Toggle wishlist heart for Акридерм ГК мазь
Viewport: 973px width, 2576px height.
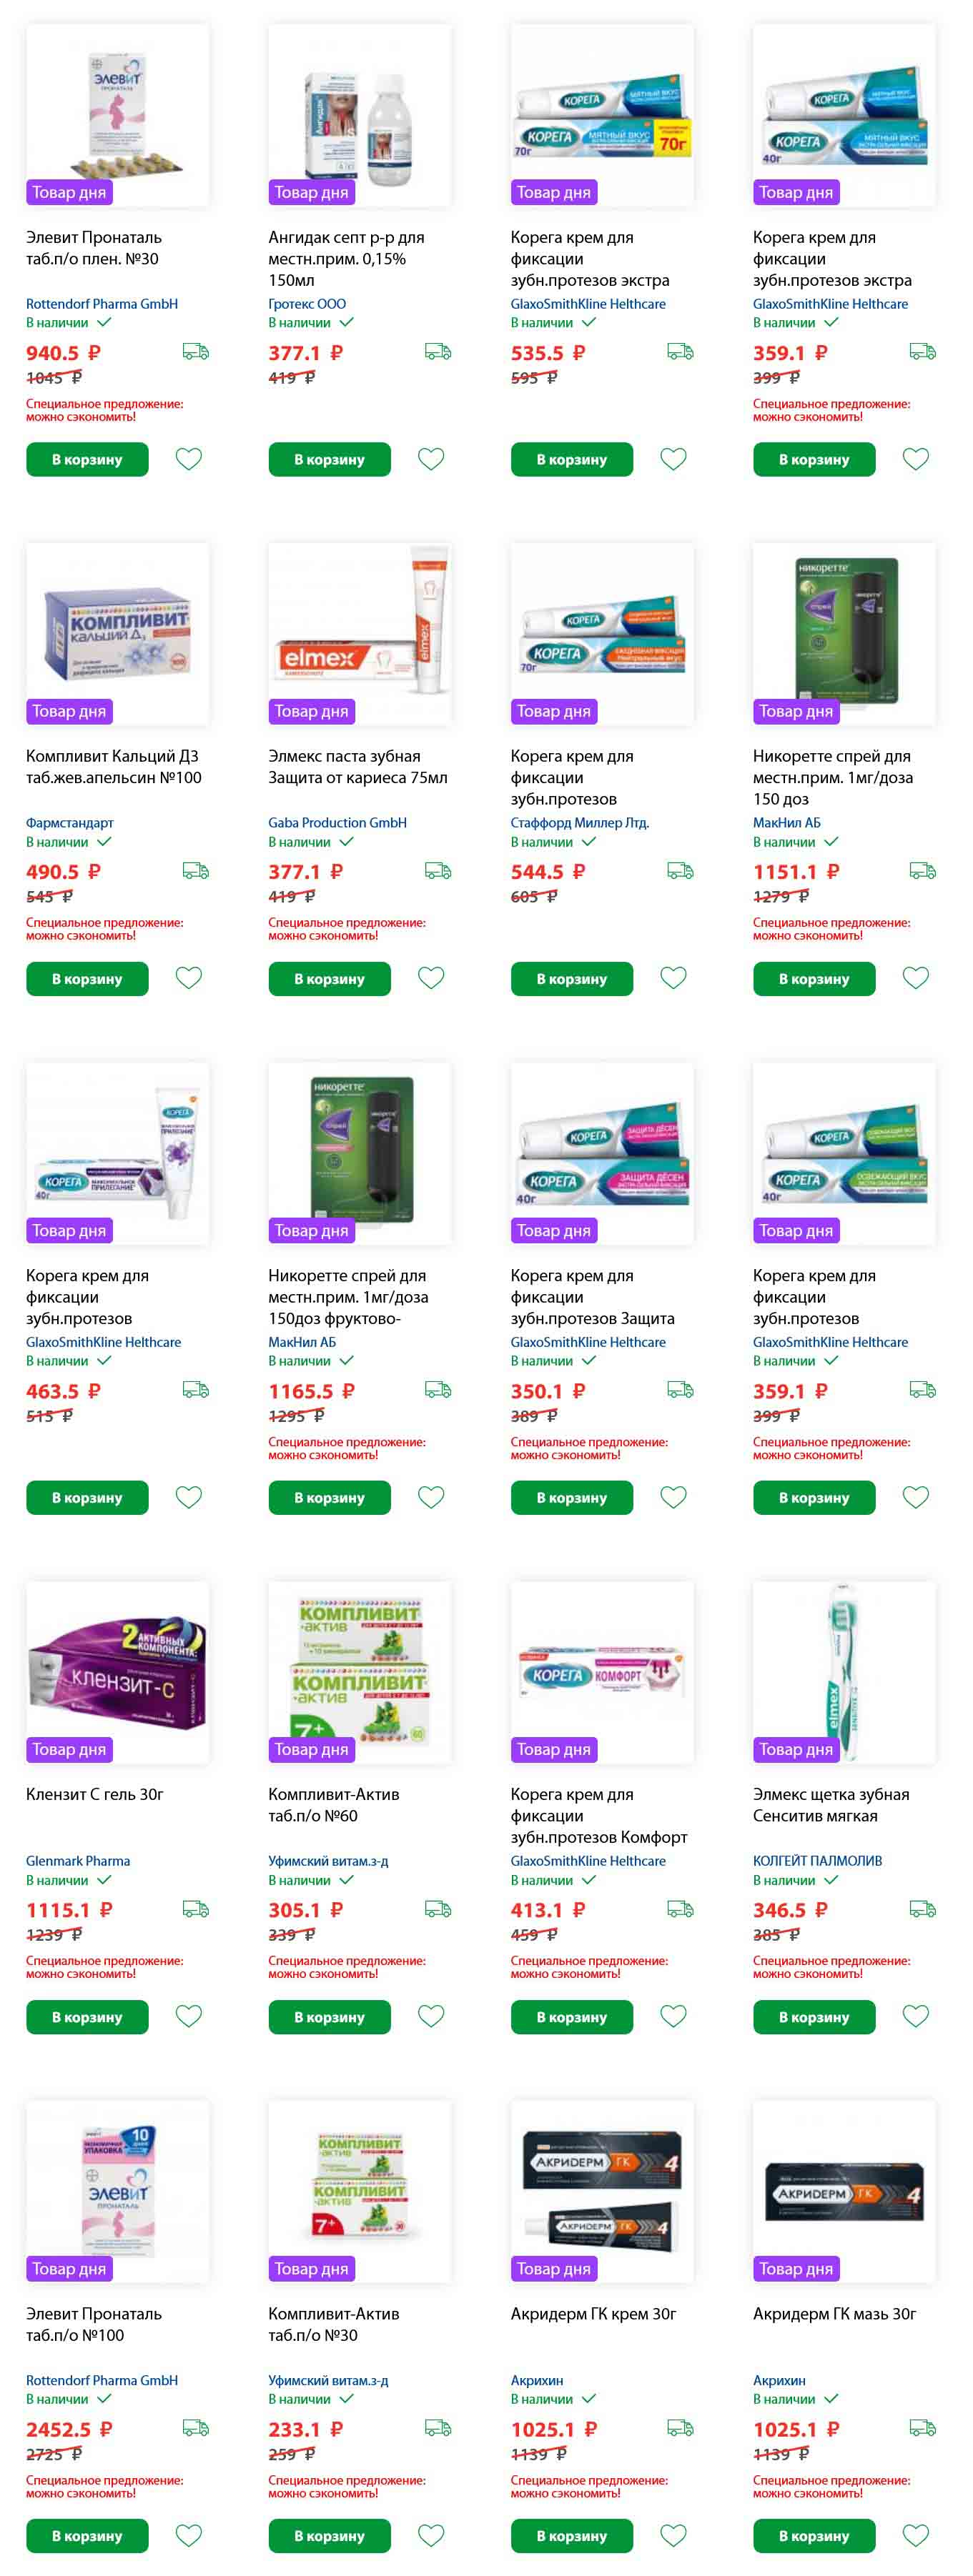pyautogui.click(x=916, y=2535)
